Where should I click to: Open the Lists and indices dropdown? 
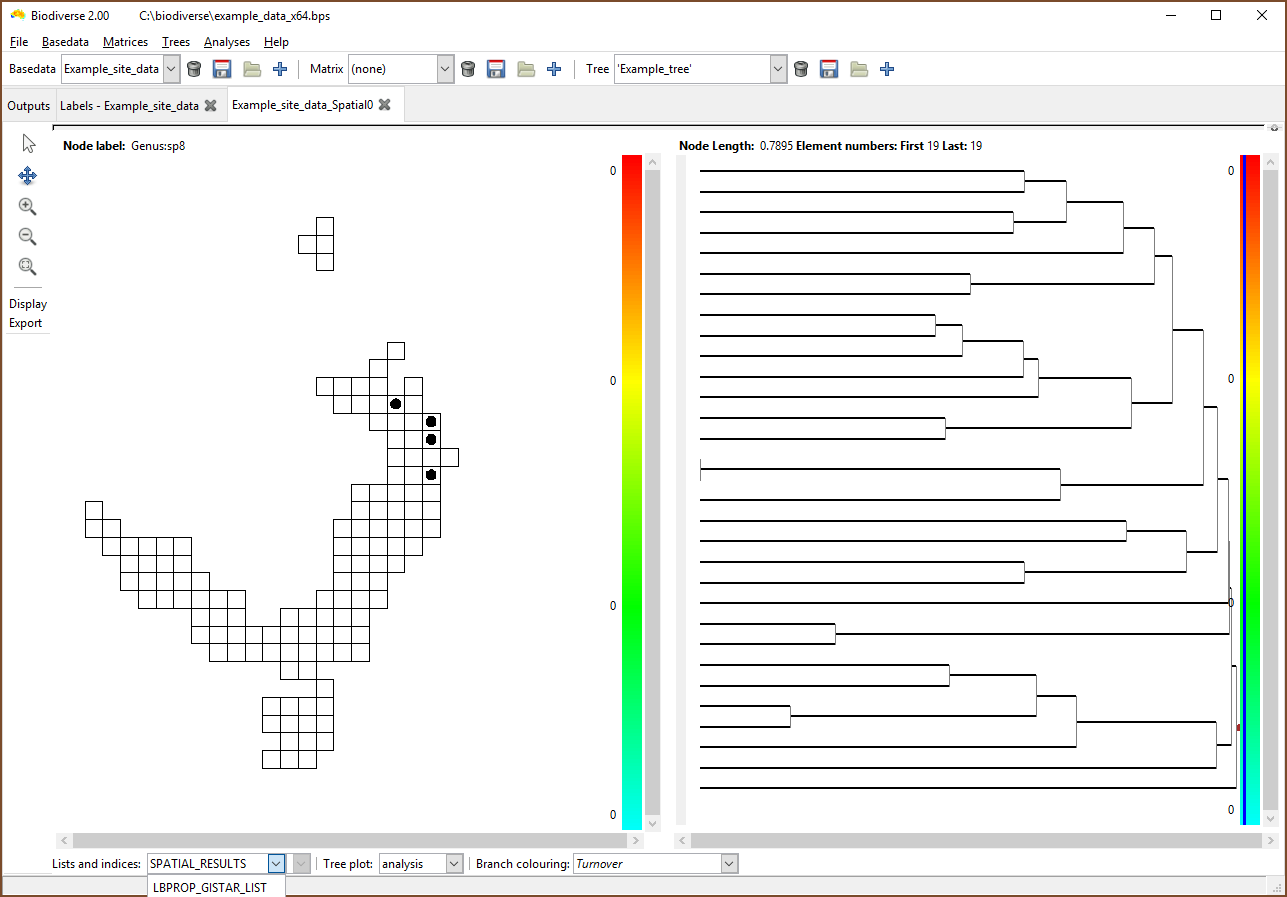[275, 863]
